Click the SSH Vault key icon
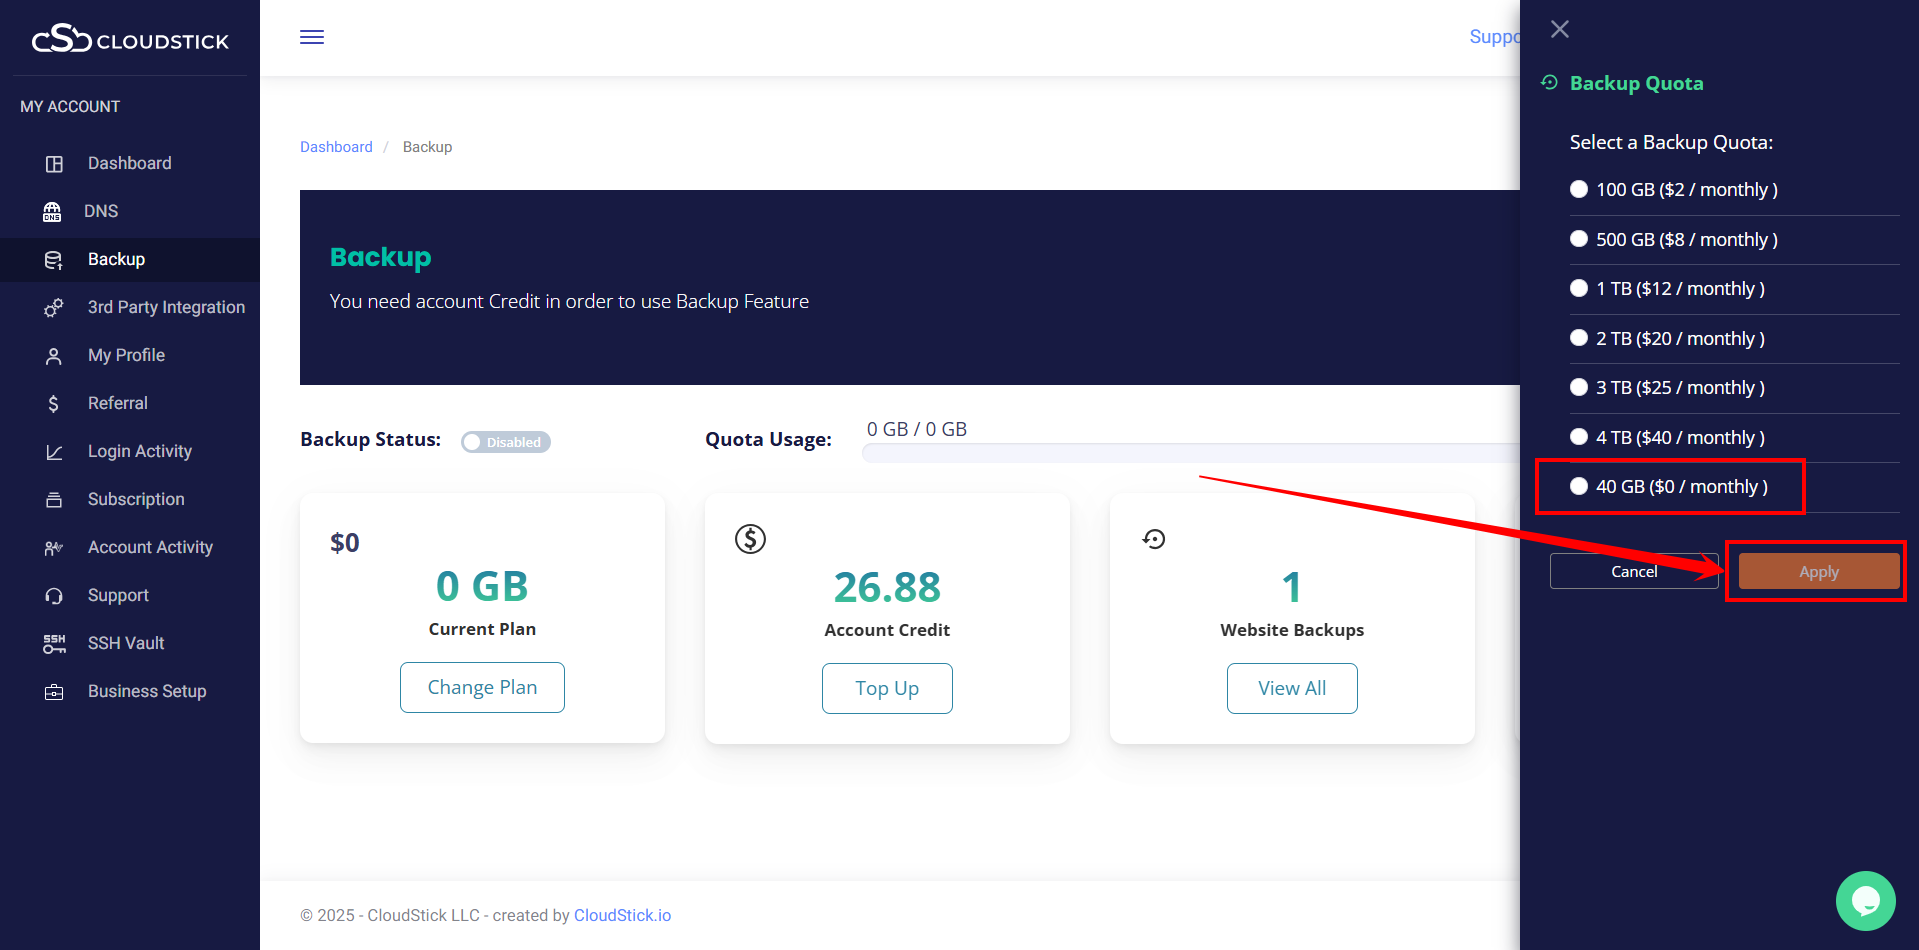 [x=54, y=643]
